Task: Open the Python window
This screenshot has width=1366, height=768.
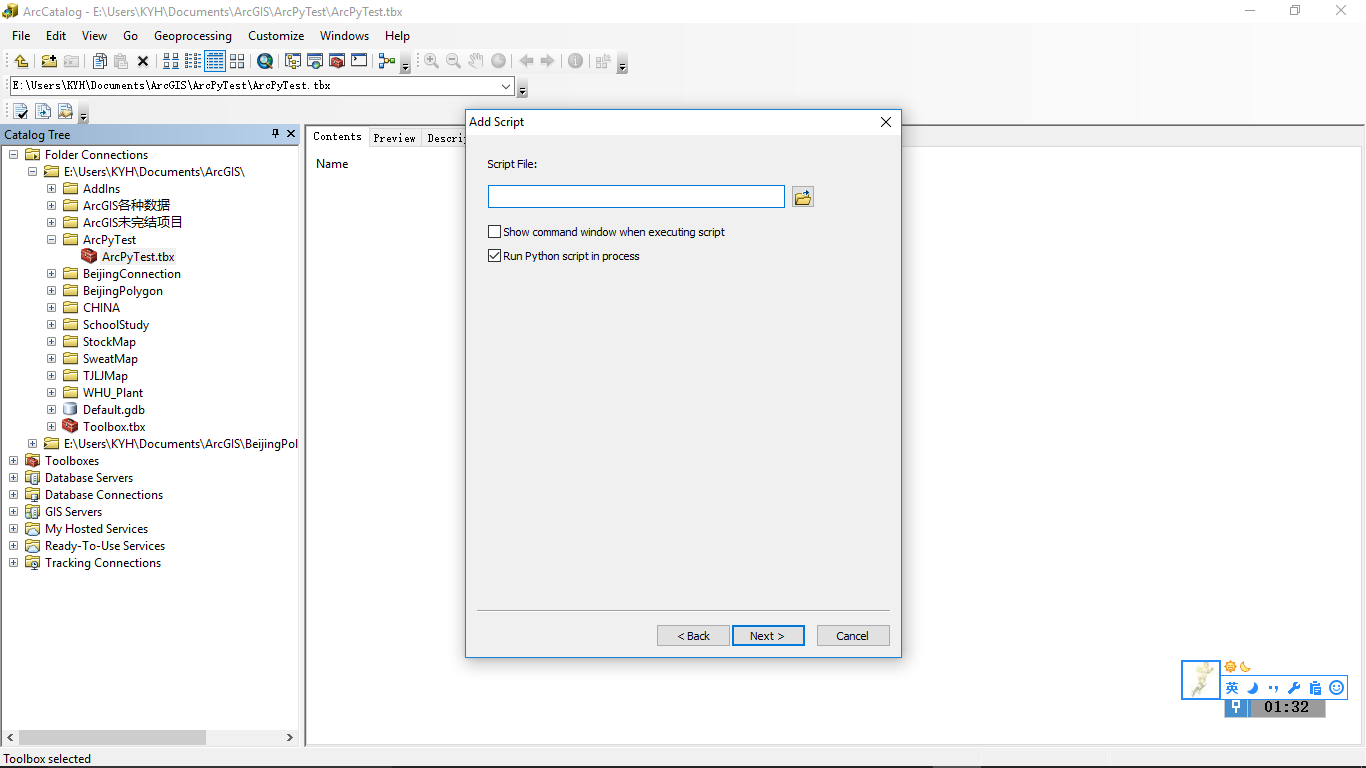Action: pos(359,61)
